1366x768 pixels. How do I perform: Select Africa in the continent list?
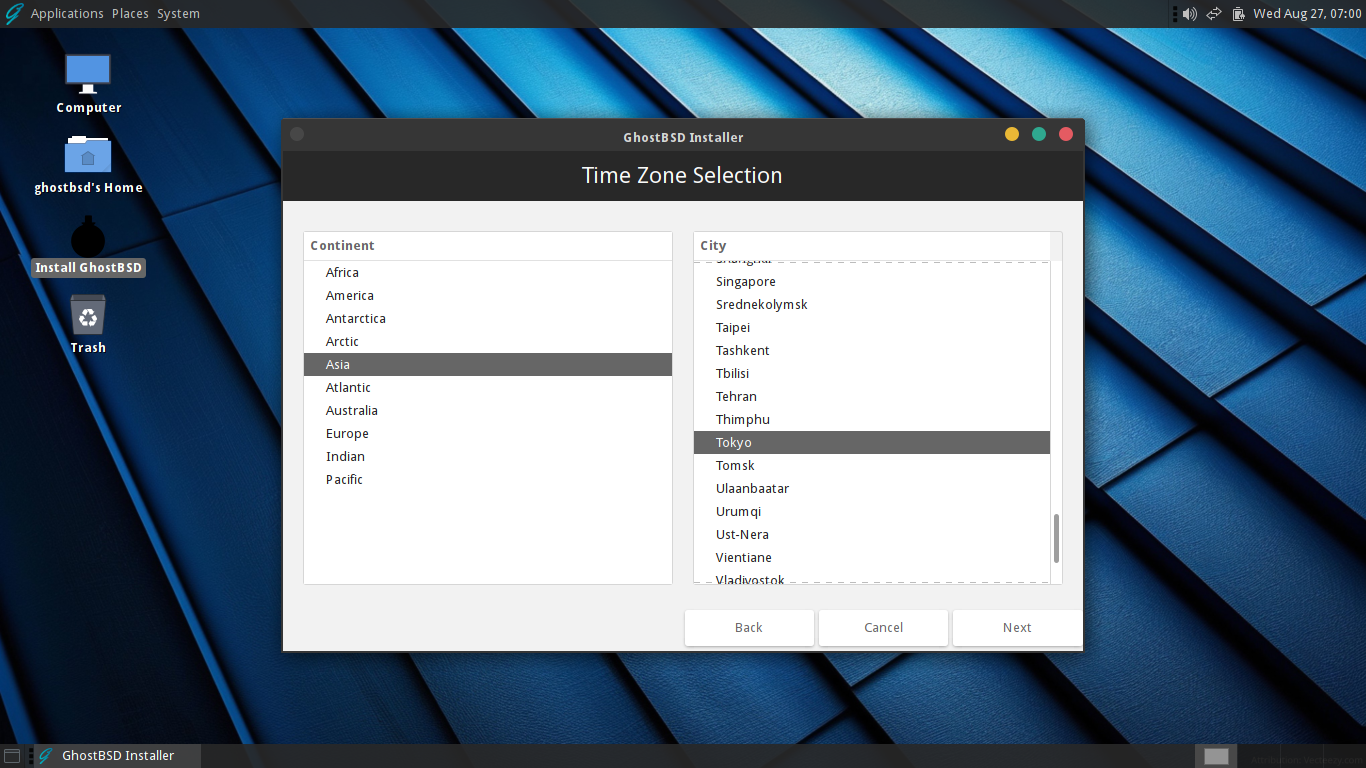pos(488,273)
